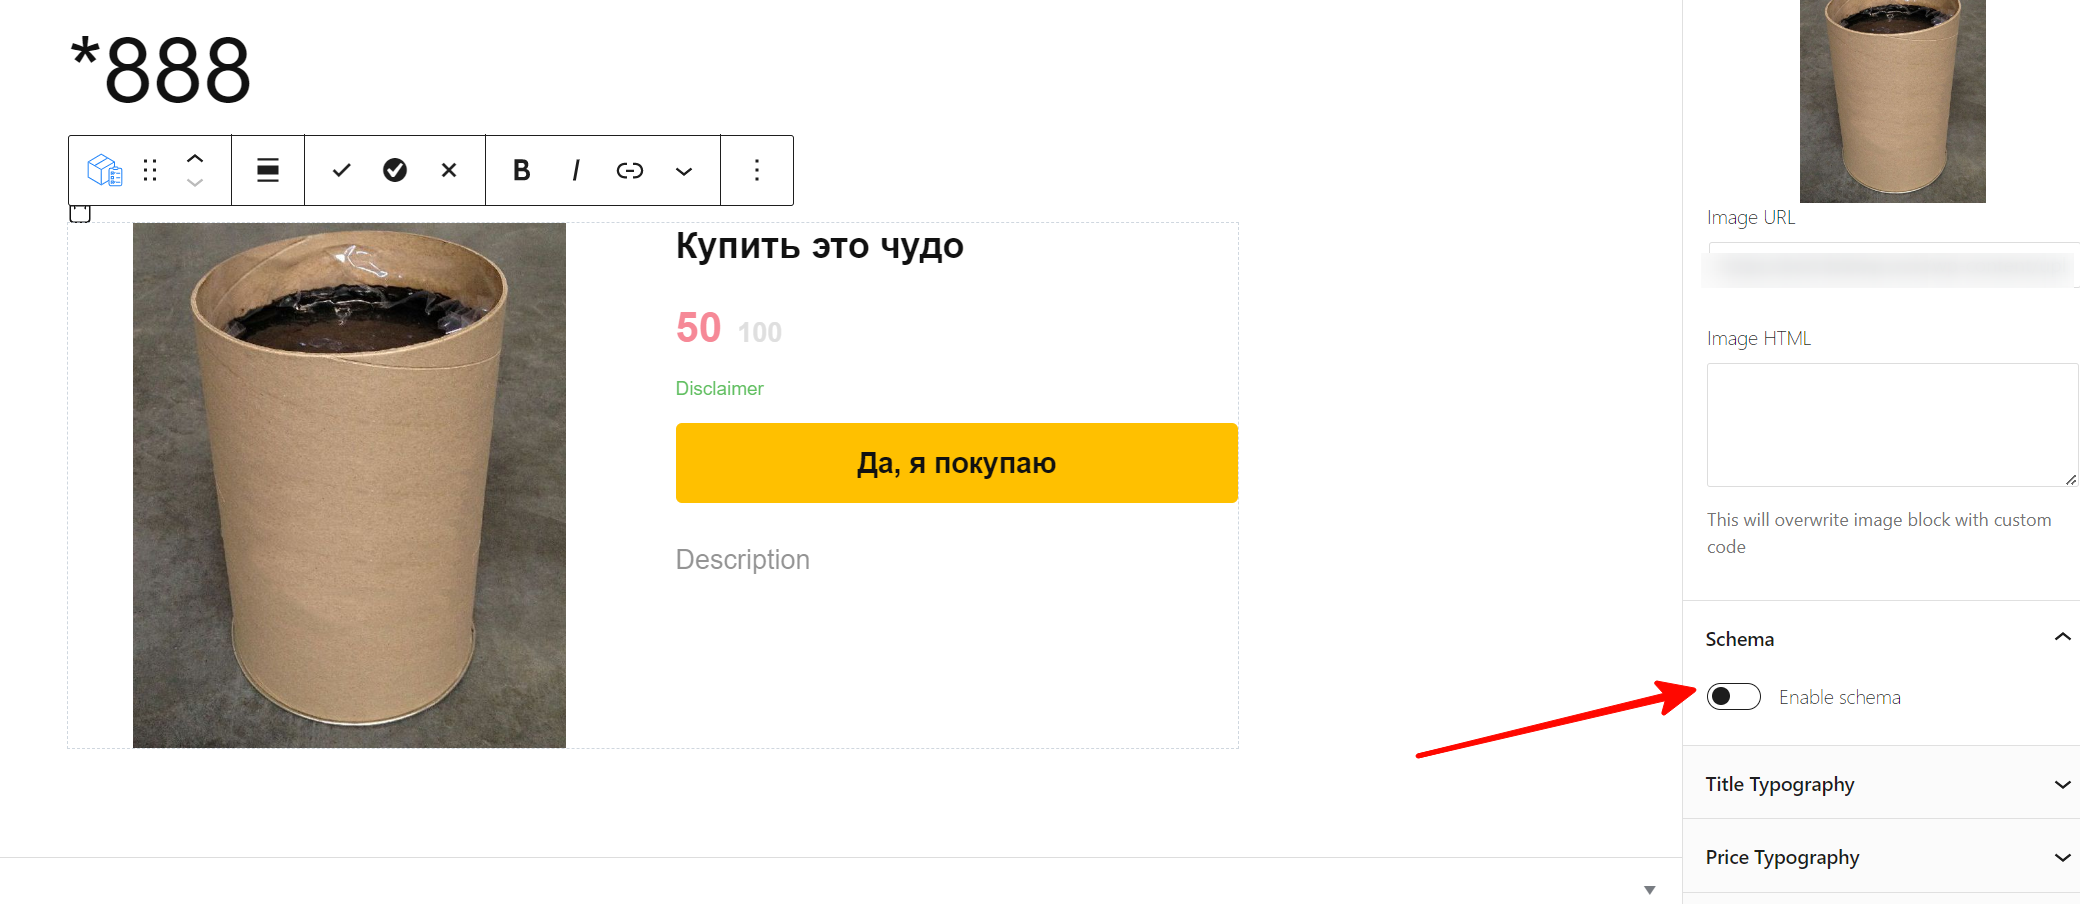This screenshot has height=904, width=2080.
Task: Collapse the Schema panel
Action: tap(2061, 638)
